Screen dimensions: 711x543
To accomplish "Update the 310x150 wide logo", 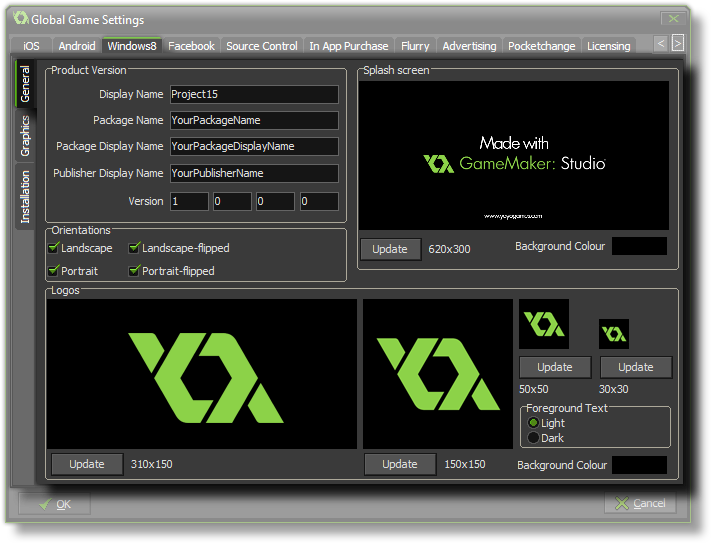I will (x=87, y=464).
